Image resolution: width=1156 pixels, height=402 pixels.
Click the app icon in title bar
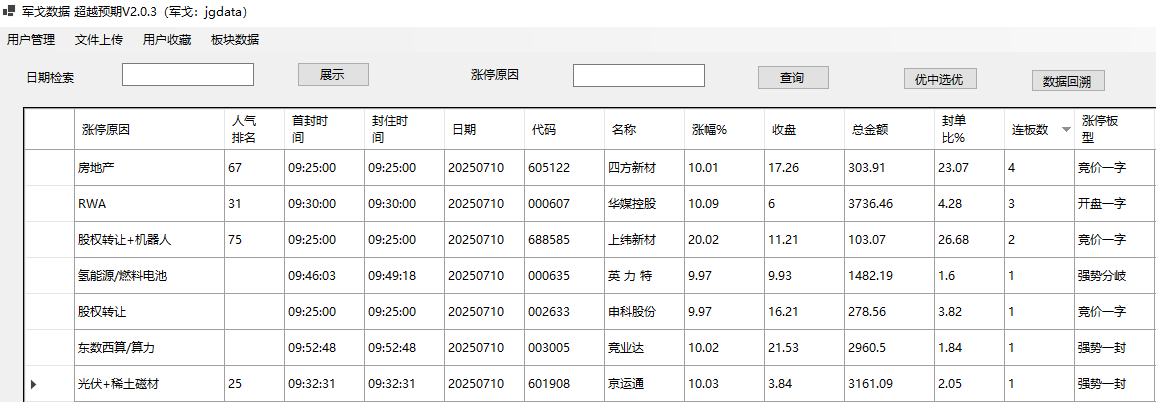10,12
